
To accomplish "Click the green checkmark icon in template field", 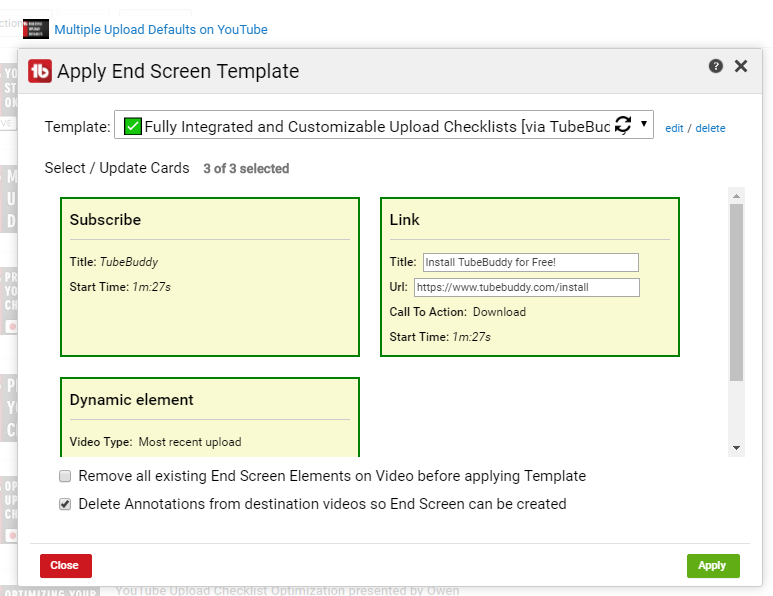I will (x=133, y=126).
